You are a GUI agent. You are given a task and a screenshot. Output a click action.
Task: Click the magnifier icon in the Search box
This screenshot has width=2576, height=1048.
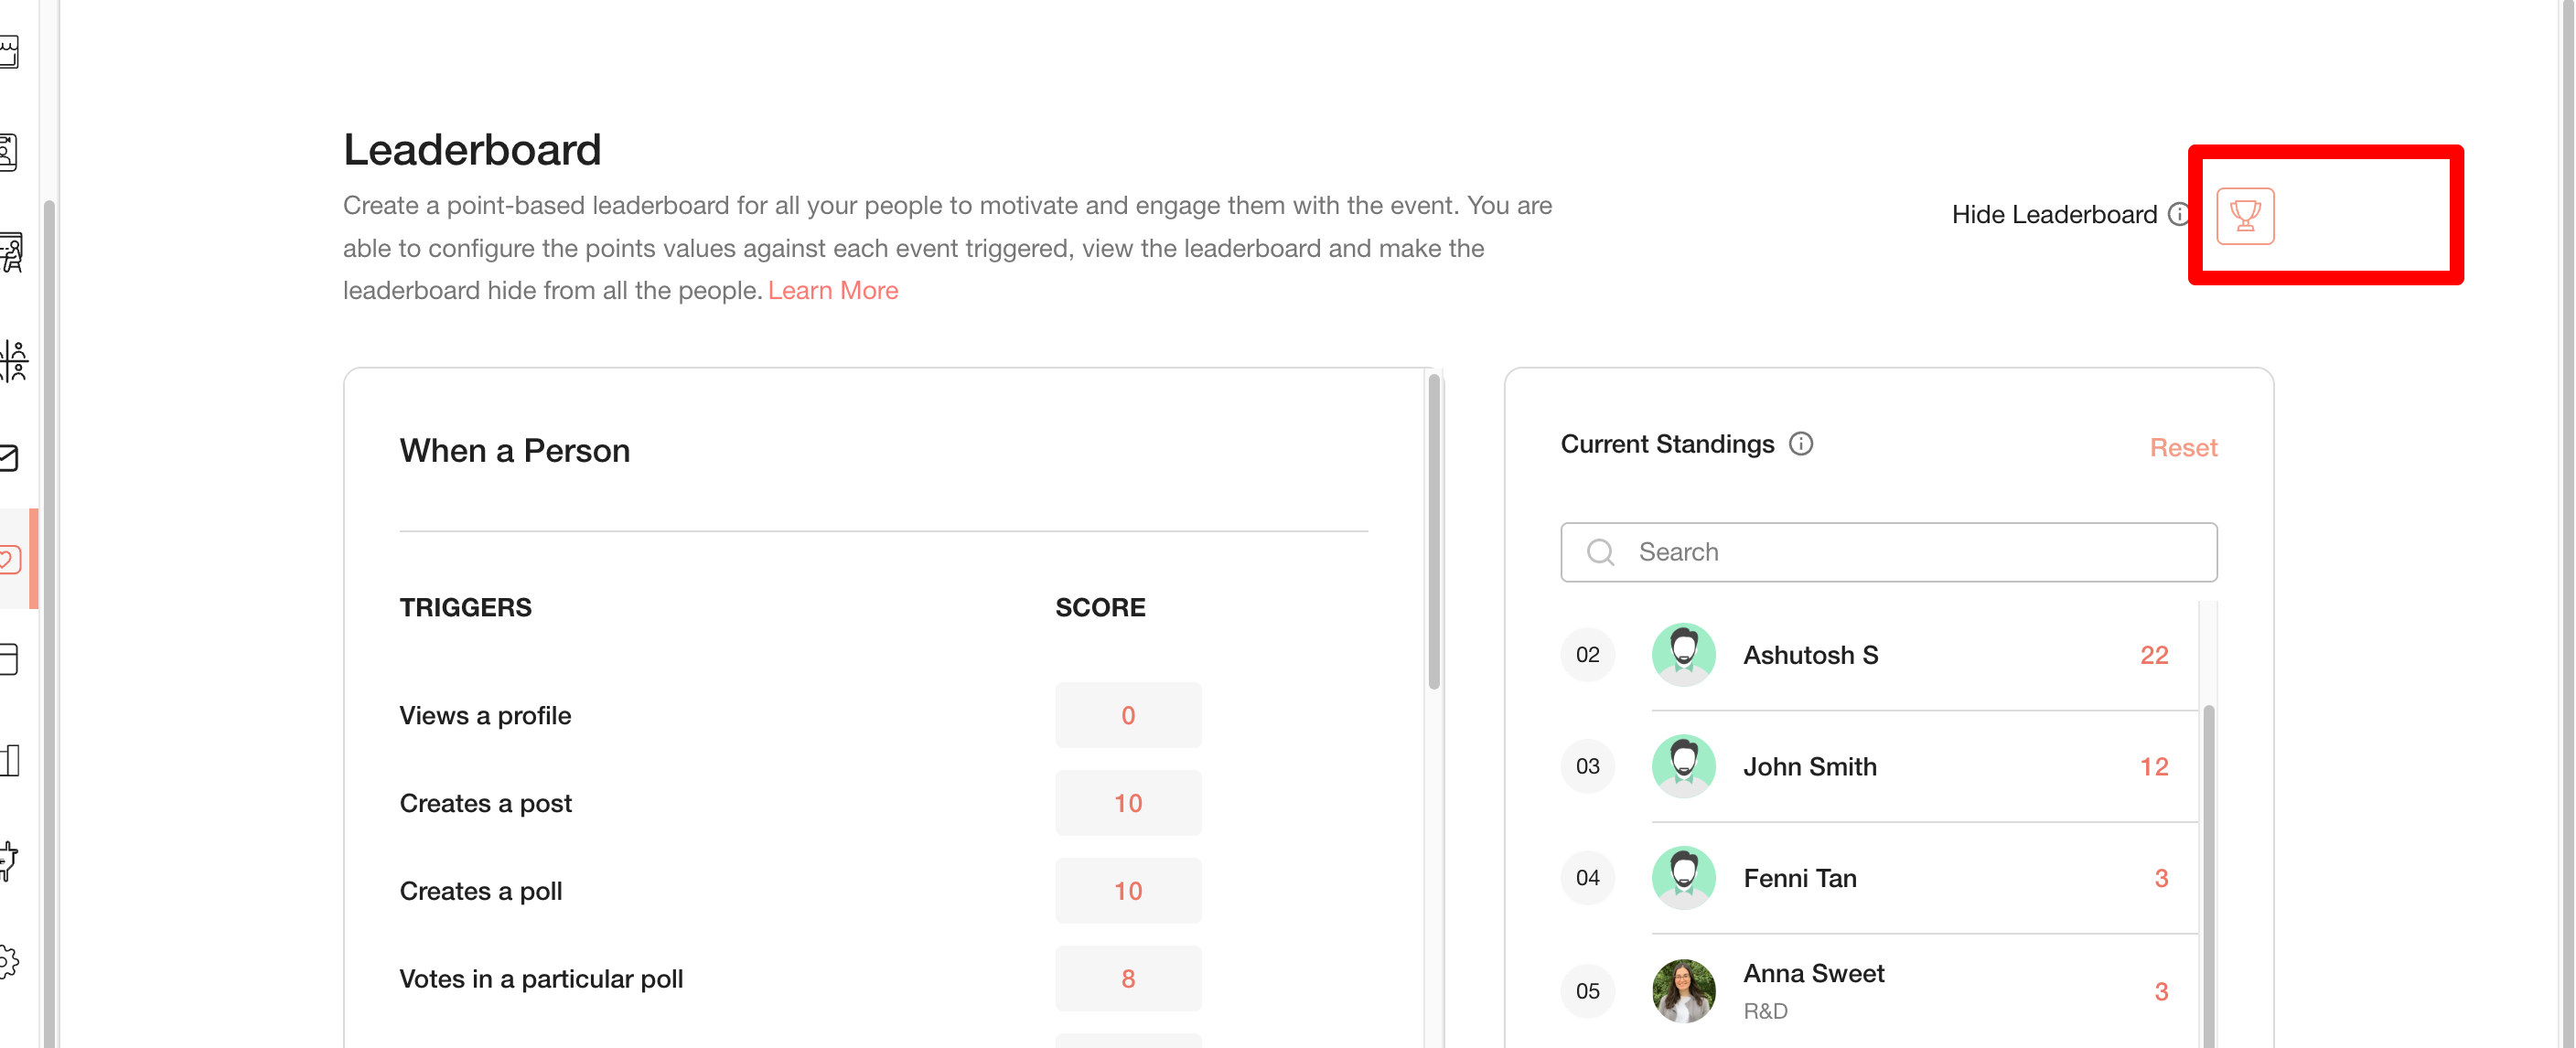tap(1600, 552)
